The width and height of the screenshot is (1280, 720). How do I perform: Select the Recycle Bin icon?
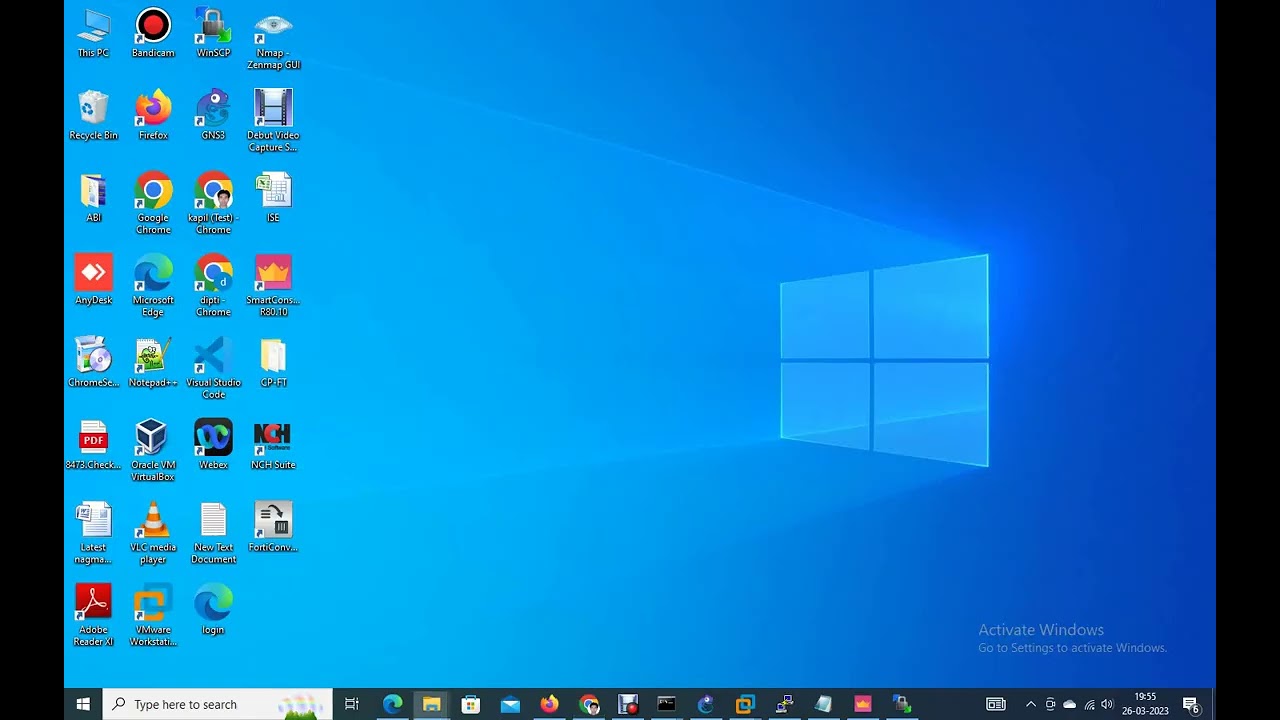coord(93,115)
